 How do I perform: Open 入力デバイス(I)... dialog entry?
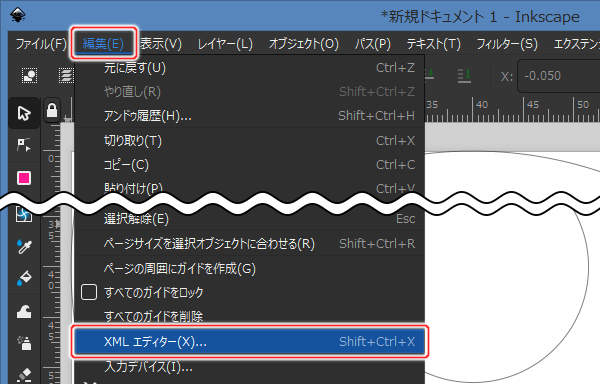coord(249,367)
